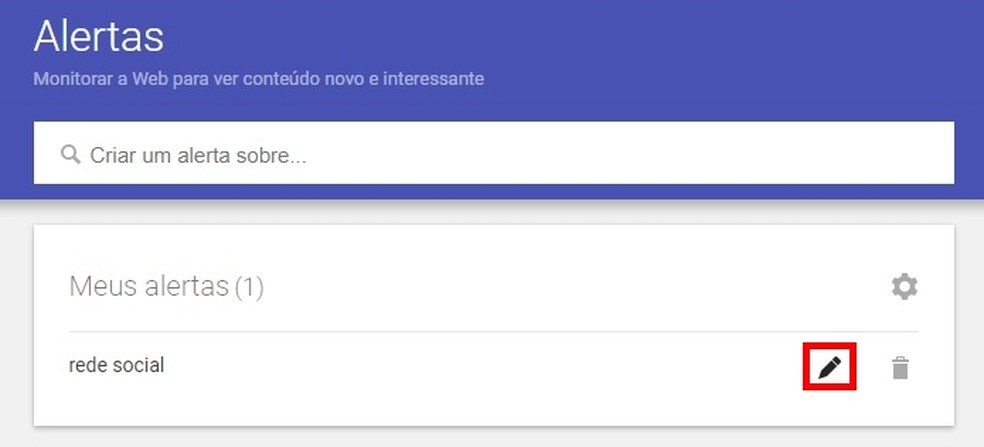This screenshot has height=447, width=984.
Task: Open Meus alertas delivery settings gear
Action: click(904, 288)
